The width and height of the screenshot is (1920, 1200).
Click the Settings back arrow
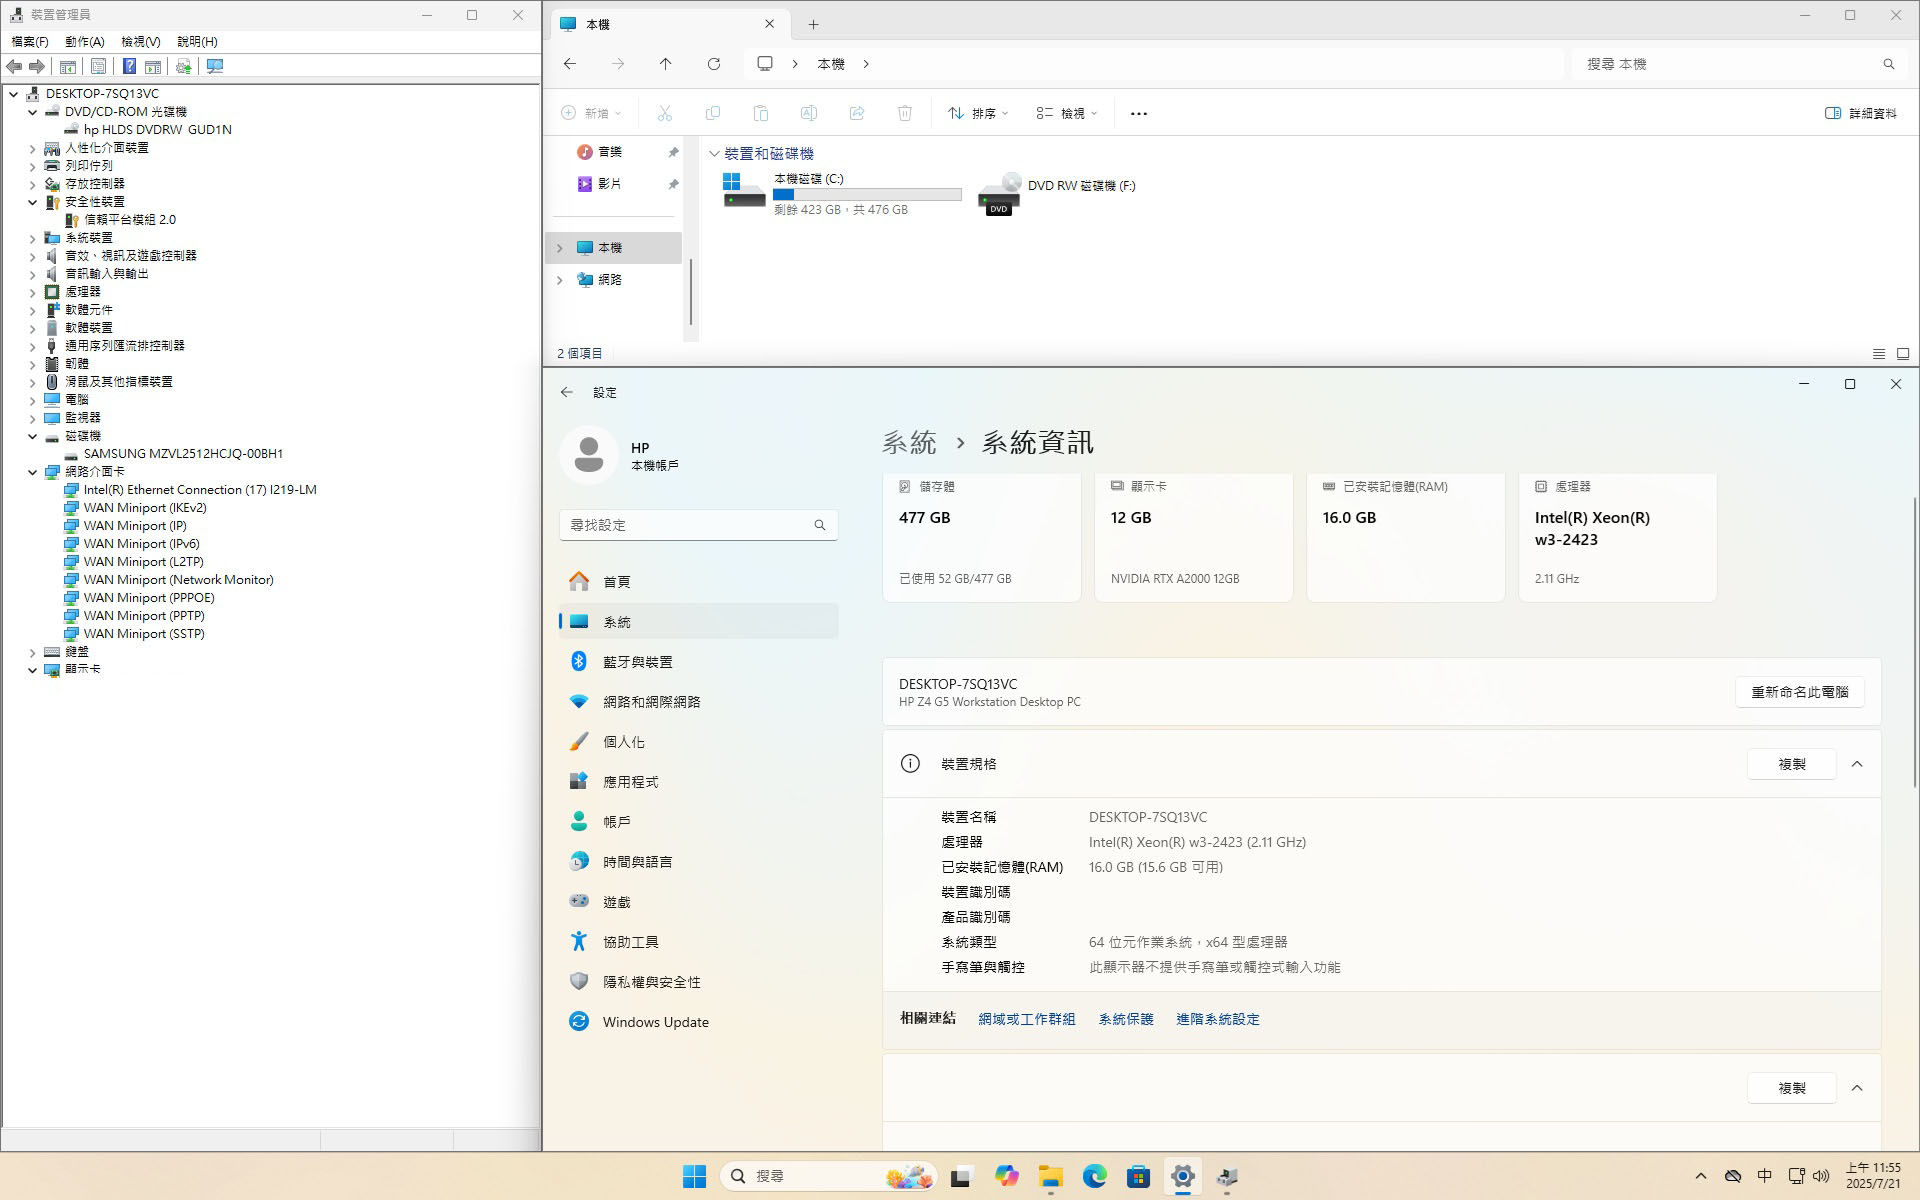tap(567, 392)
